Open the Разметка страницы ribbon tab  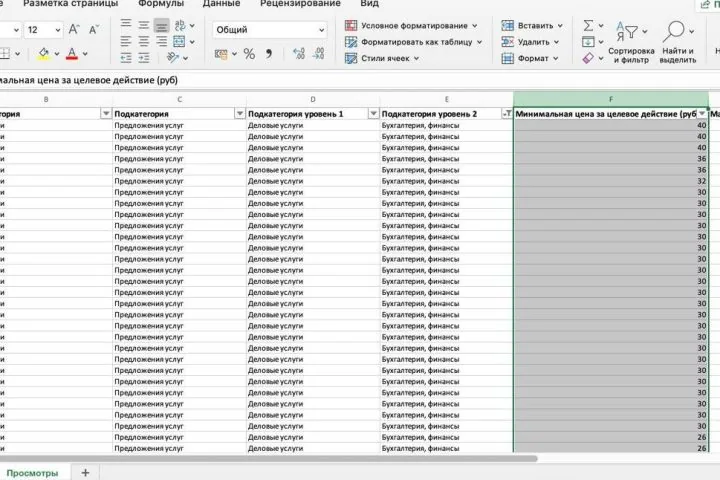click(x=70, y=4)
